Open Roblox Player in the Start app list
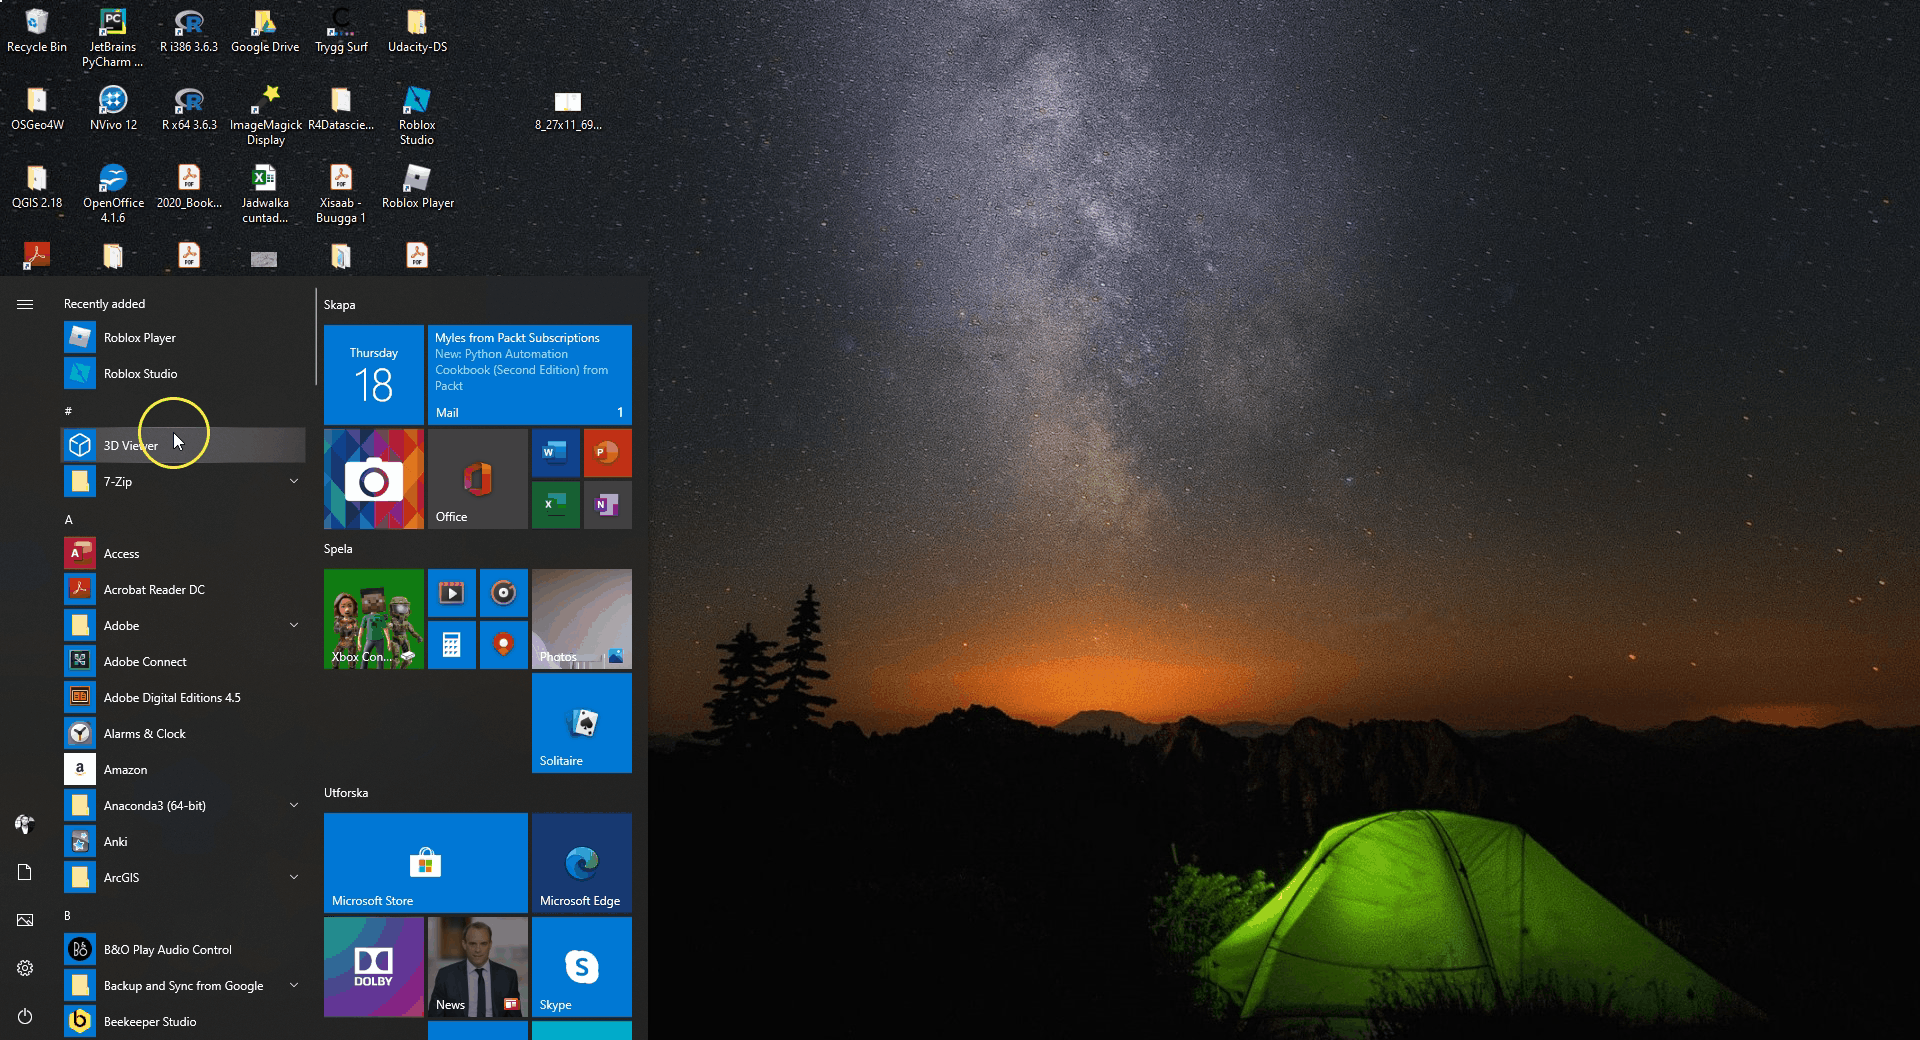This screenshot has width=1920, height=1040. coord(183,338)
